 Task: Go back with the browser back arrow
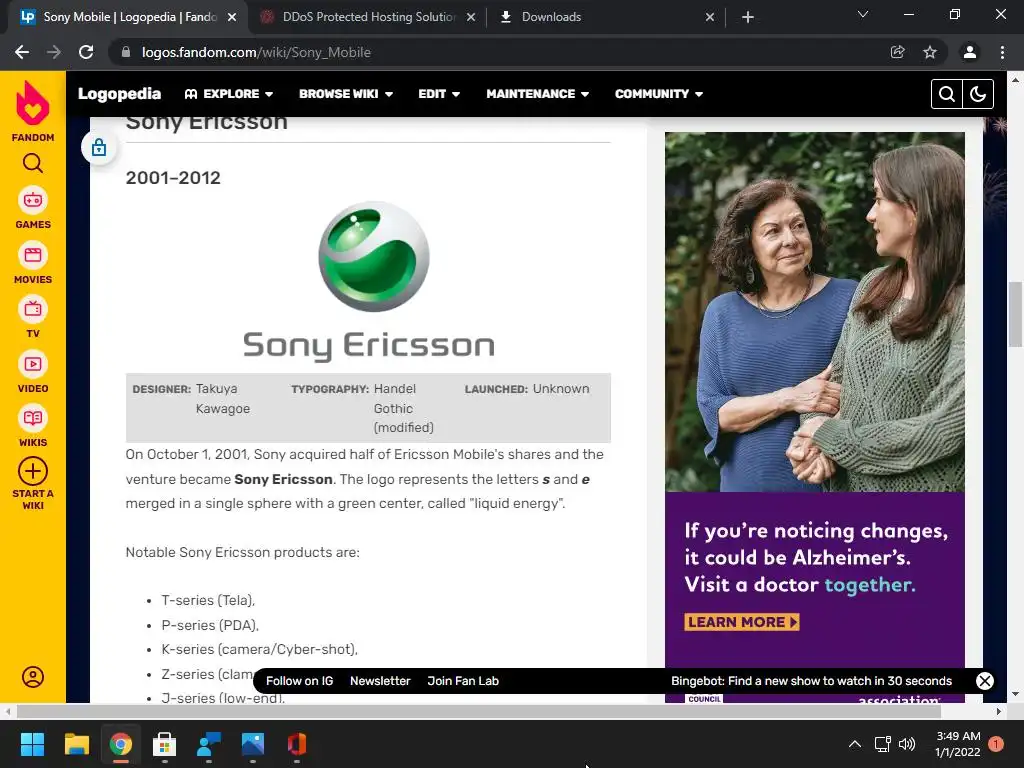(x=22, y=52)
